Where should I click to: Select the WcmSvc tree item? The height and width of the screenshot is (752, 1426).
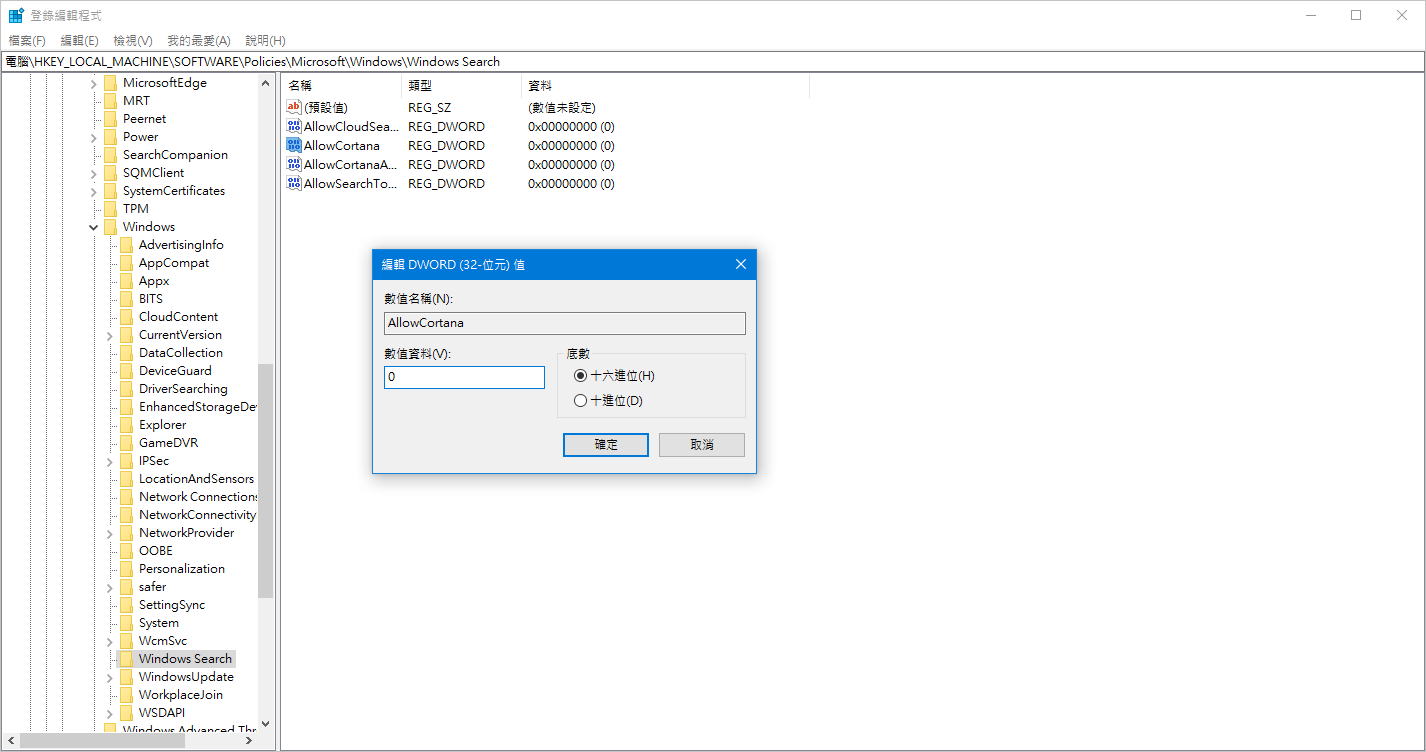click(x=163, y=641)
